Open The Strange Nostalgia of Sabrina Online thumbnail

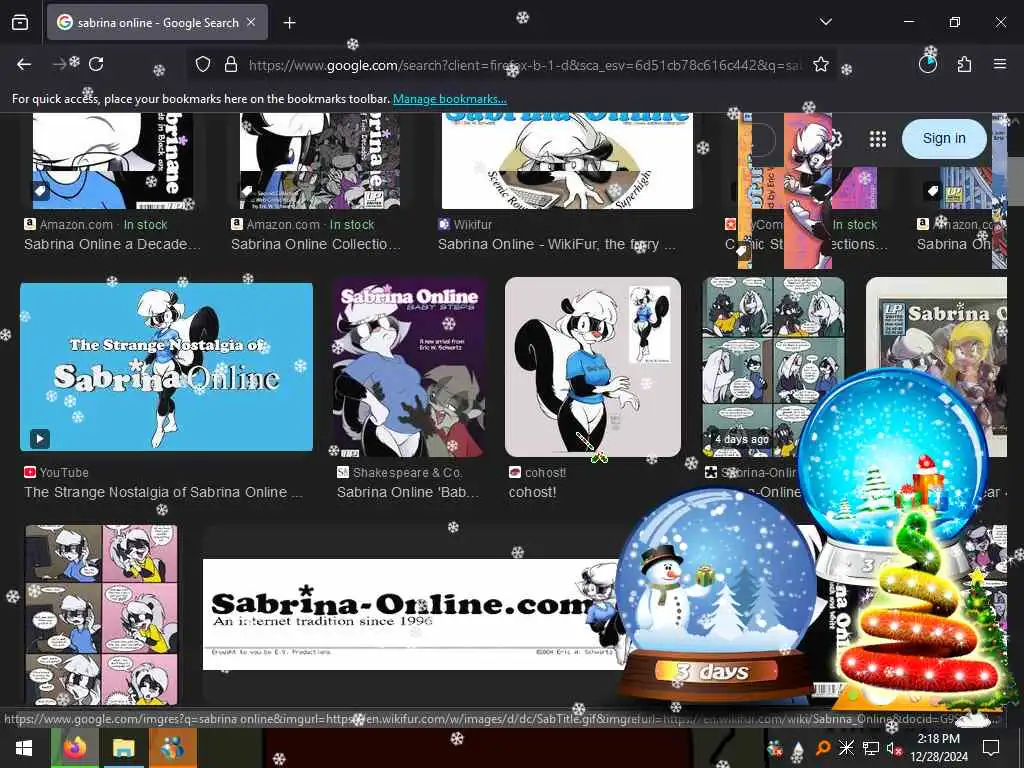(167, 366)
